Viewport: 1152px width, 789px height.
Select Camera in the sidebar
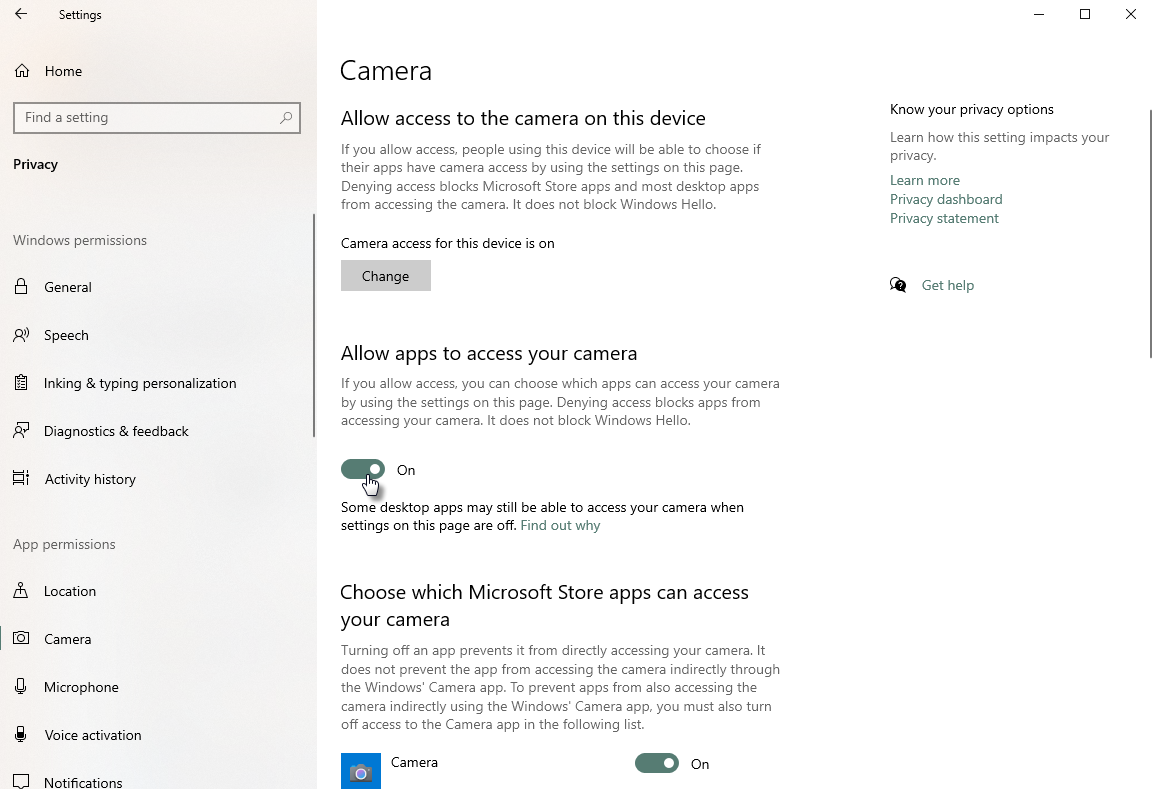(x=68, y=639)
